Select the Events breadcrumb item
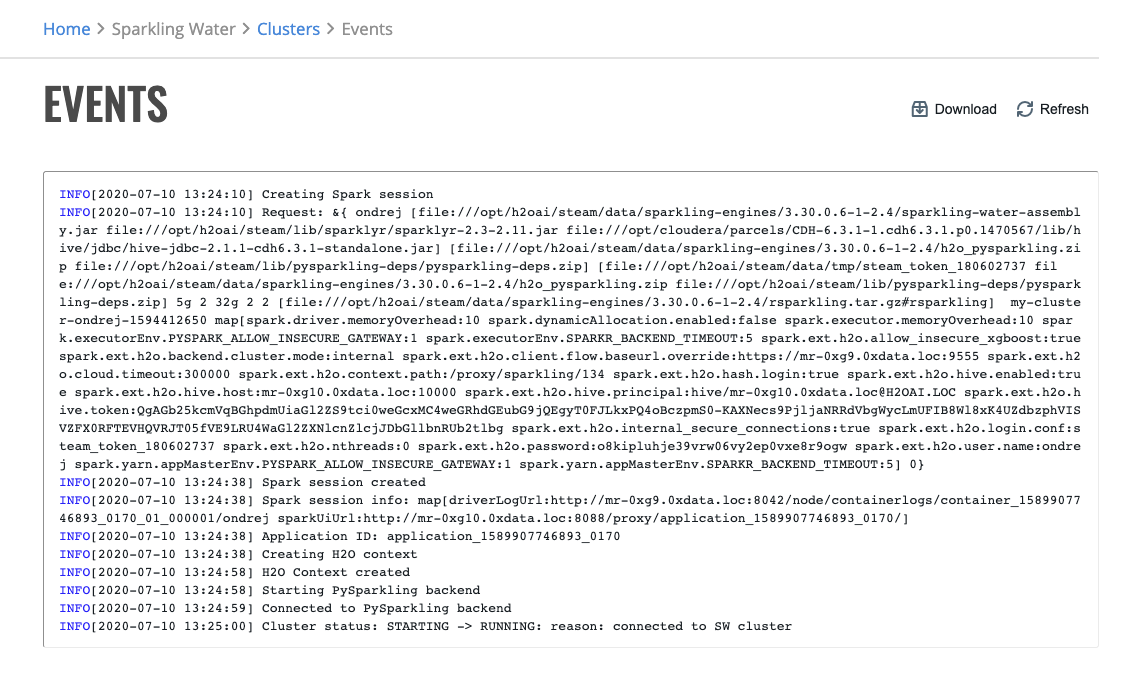The image size is (1122, 680). coord(367,29)
